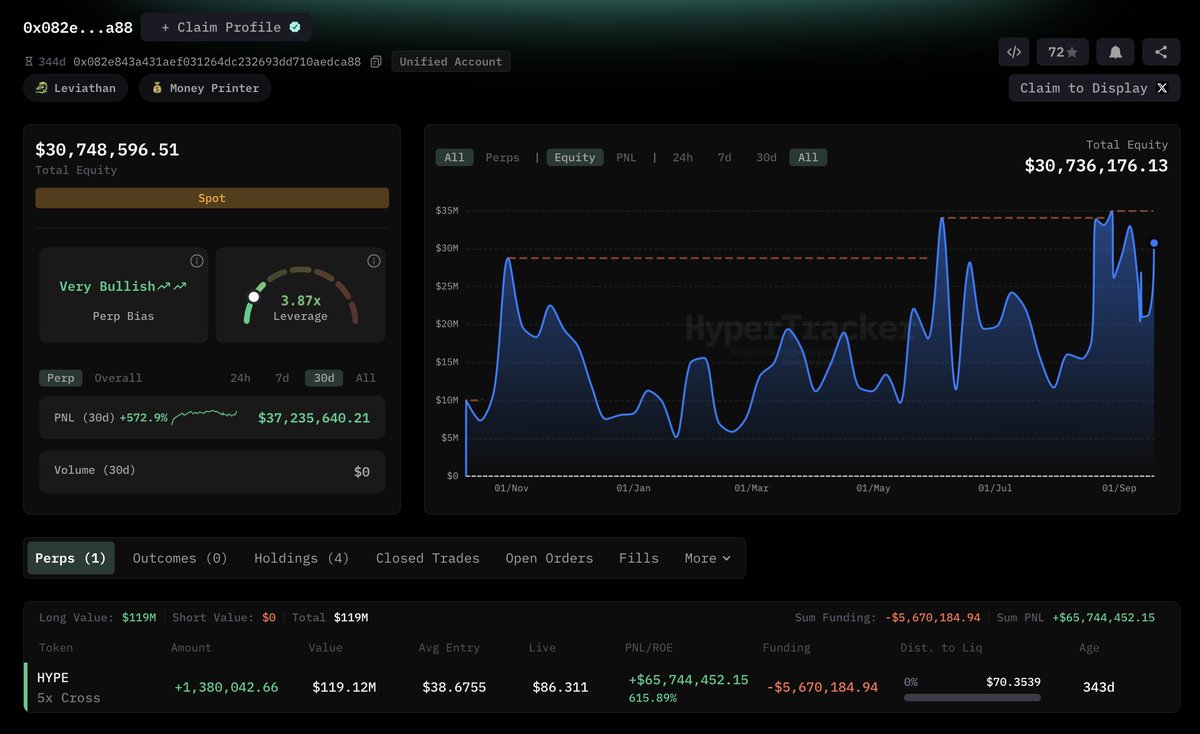This screenshot has width=1200, height=734.
Task: Sort by the Age column header
Action: click(x=1089, y=647)
